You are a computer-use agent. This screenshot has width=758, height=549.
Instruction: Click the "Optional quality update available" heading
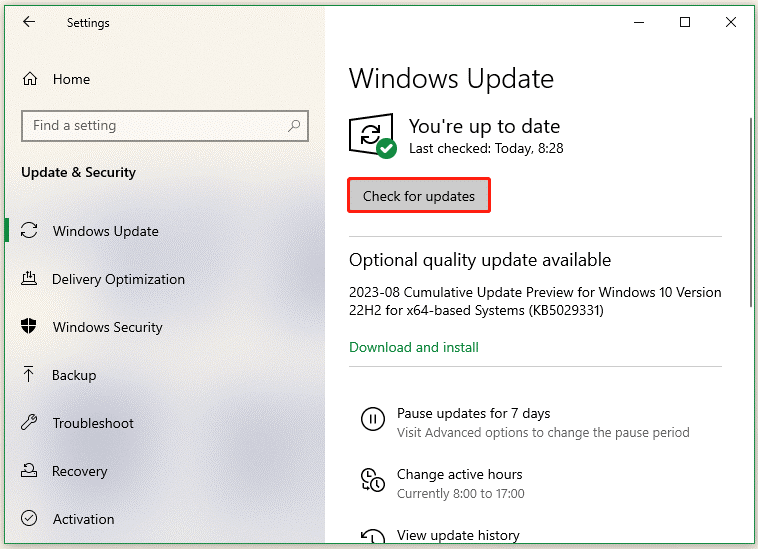[480, 260]
